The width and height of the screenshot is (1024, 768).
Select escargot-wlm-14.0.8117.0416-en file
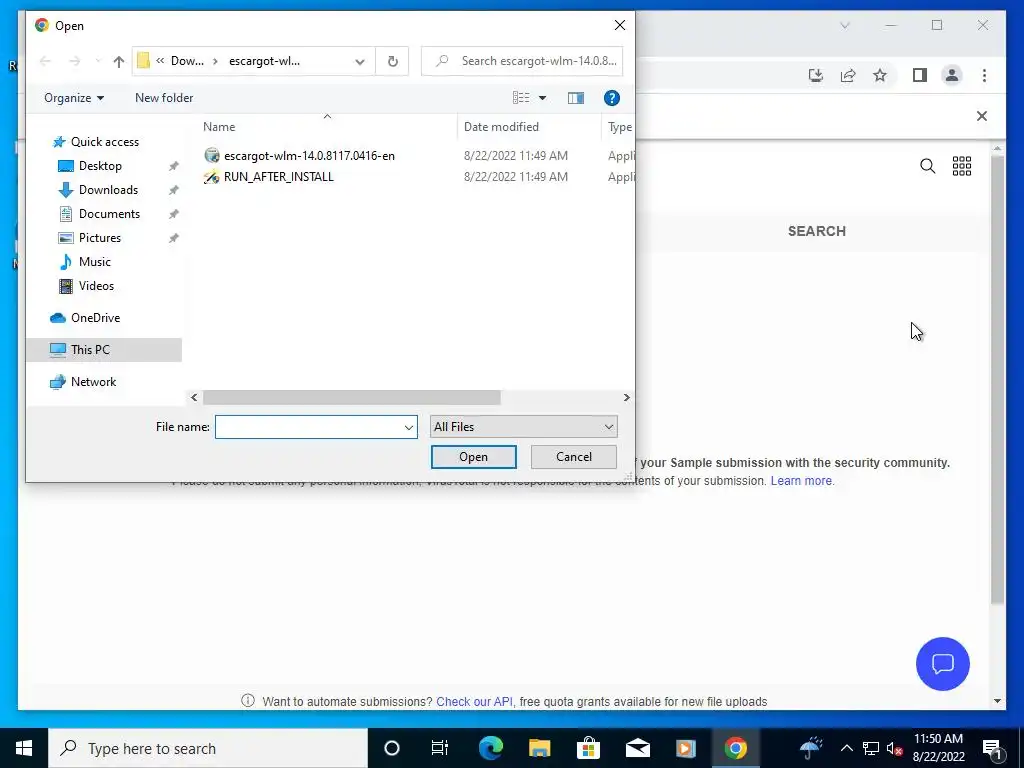point(309,155)
